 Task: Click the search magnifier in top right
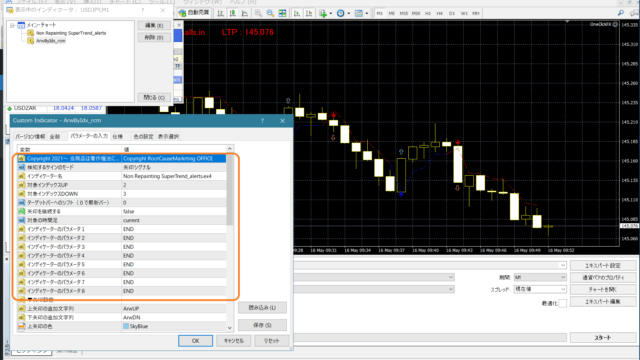point(621,13)
